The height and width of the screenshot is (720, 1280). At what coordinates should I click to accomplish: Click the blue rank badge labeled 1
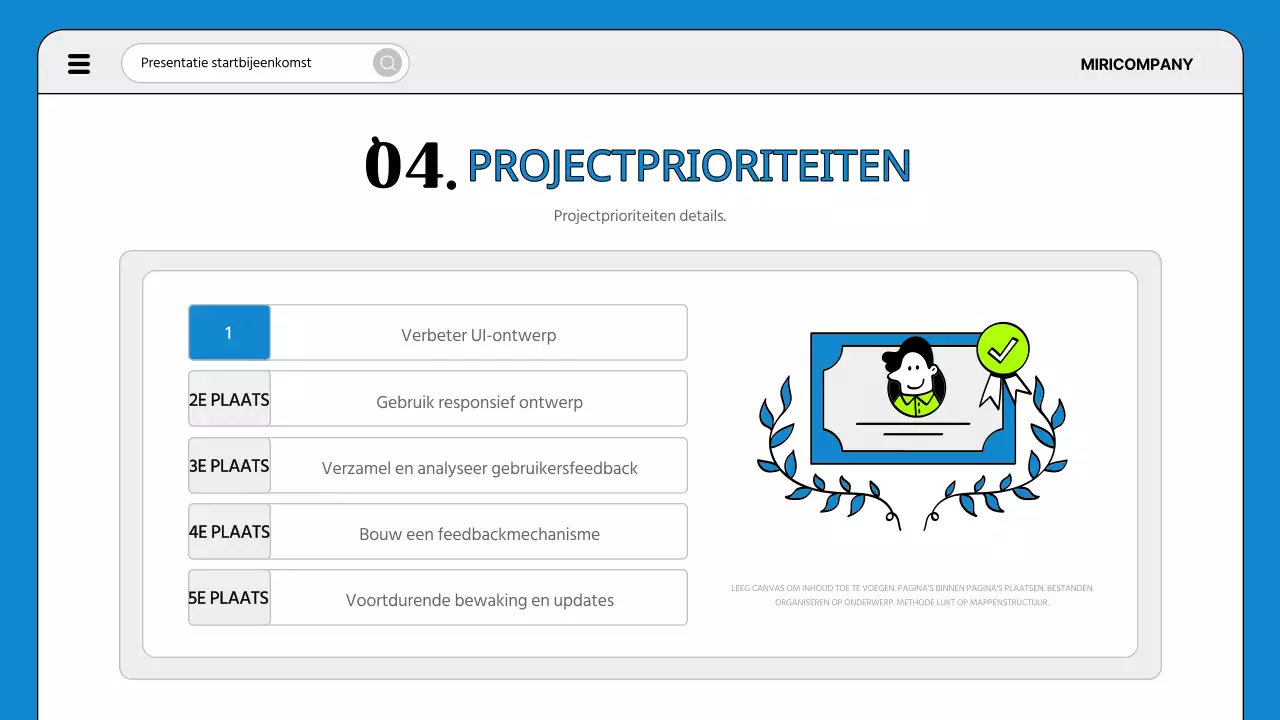tap(228, 332)
